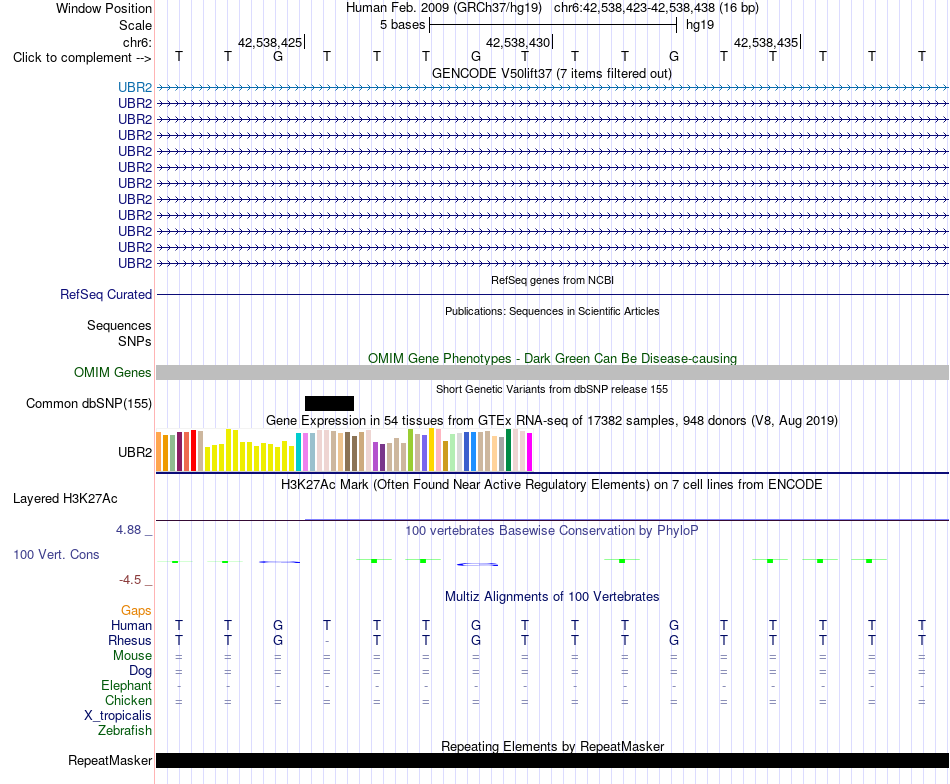Screen dimensions: 950x784
Task: Click '100 vertebrates Basewise Conservation by PhyloP' title
Action: point(551,531)
